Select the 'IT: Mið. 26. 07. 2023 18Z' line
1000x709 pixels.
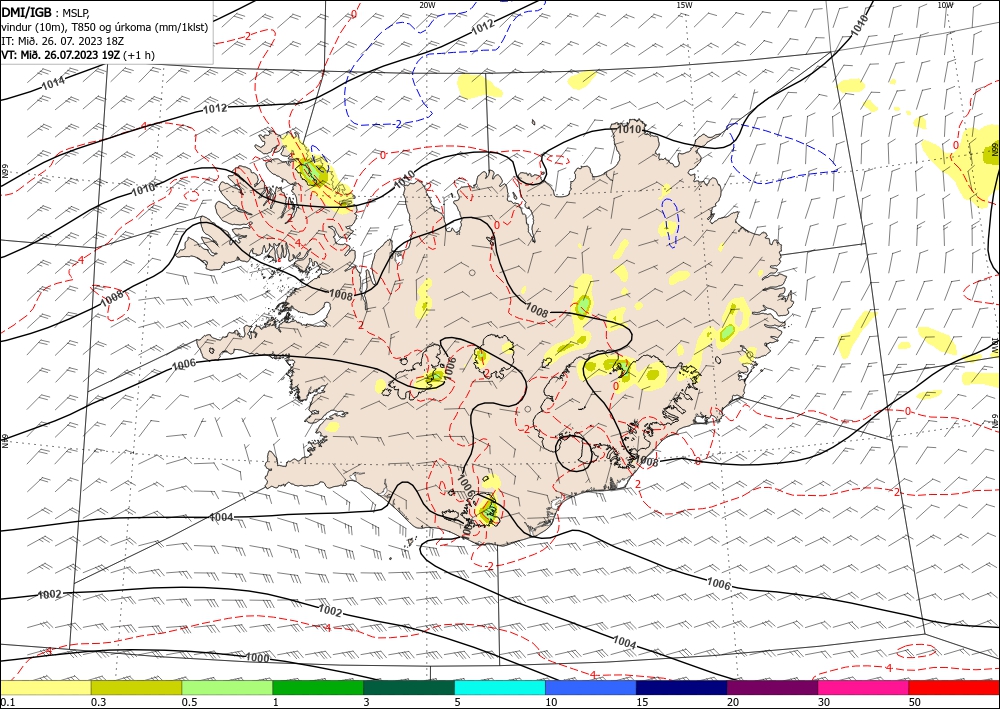pyautogui.click(x=62, y=41)
